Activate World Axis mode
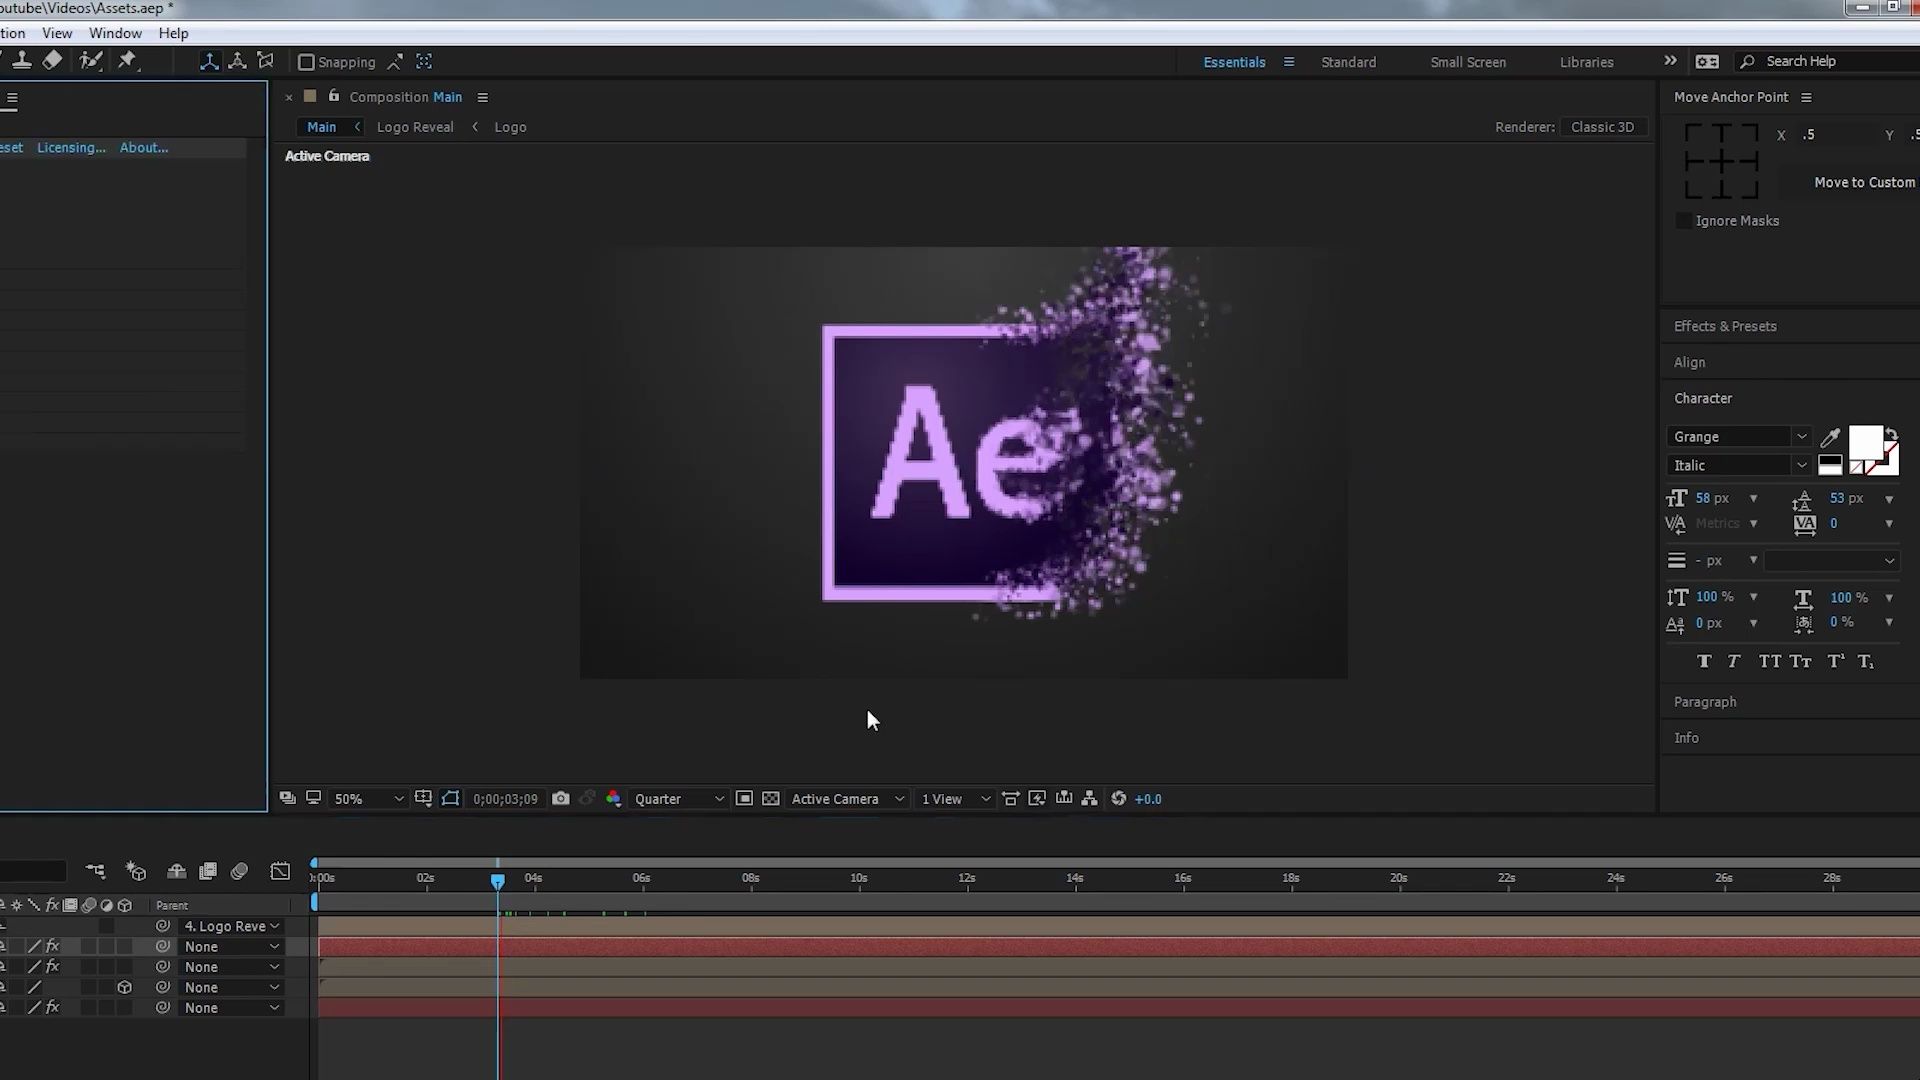Image resolution: width=1920 pixels, height=1080 pixels. (237, 61)
